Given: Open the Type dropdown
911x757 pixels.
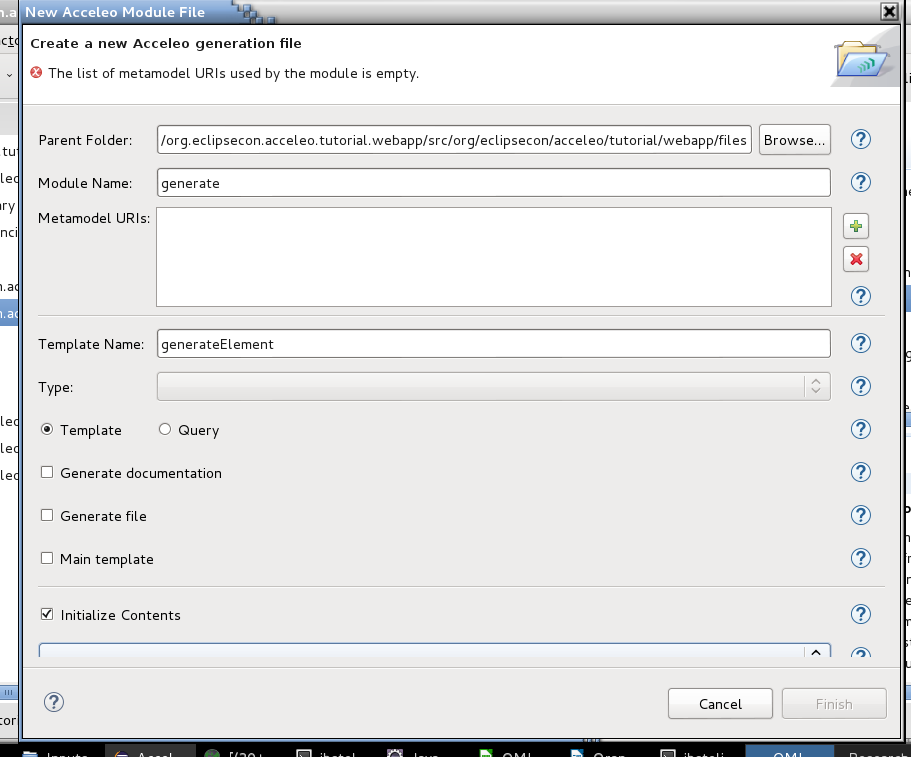Looking at the screenshot, I should tap(493, 386).
